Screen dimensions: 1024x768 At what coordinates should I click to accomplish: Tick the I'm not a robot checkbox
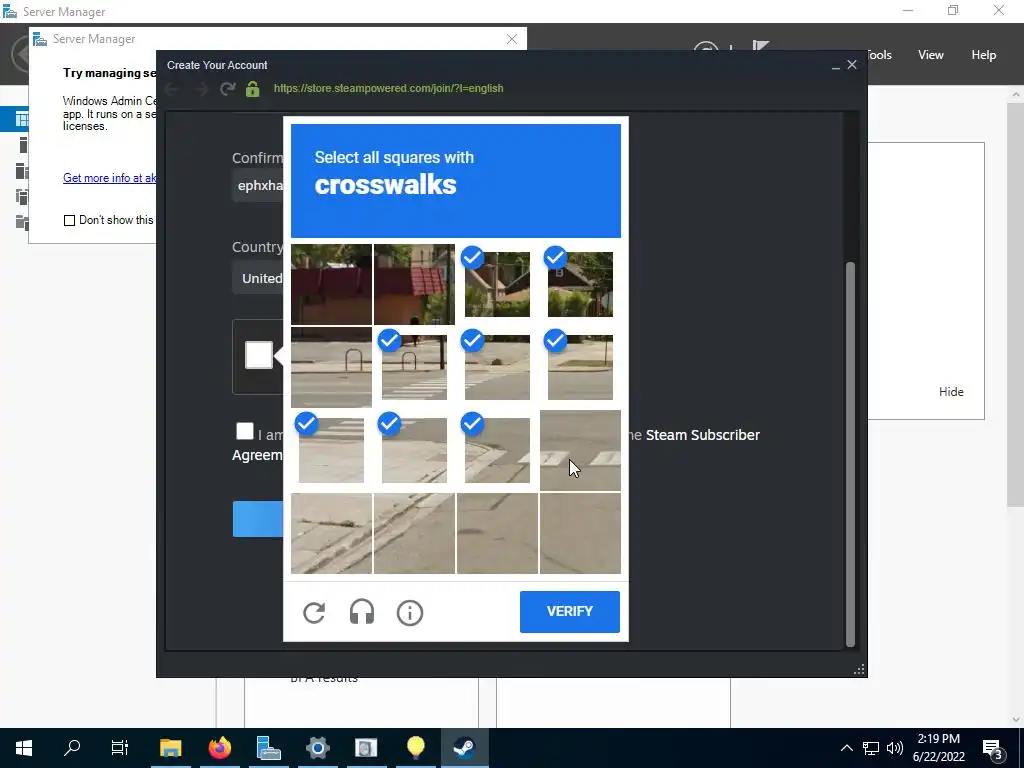(x=259, y=355)
